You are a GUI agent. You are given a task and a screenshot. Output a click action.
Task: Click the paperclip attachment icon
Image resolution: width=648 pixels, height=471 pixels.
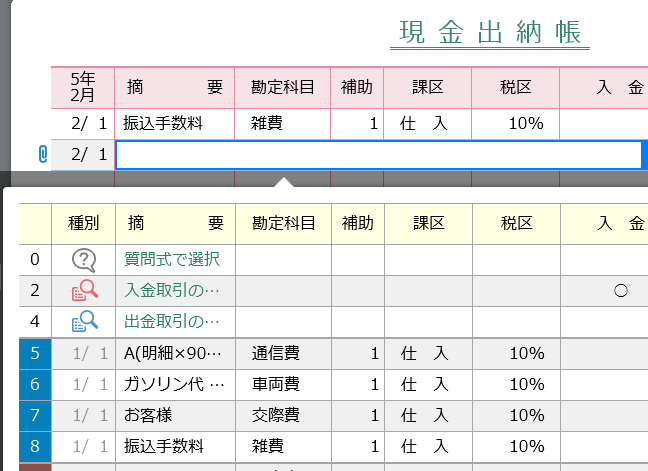pyautogui.click(x=43, y=155)
